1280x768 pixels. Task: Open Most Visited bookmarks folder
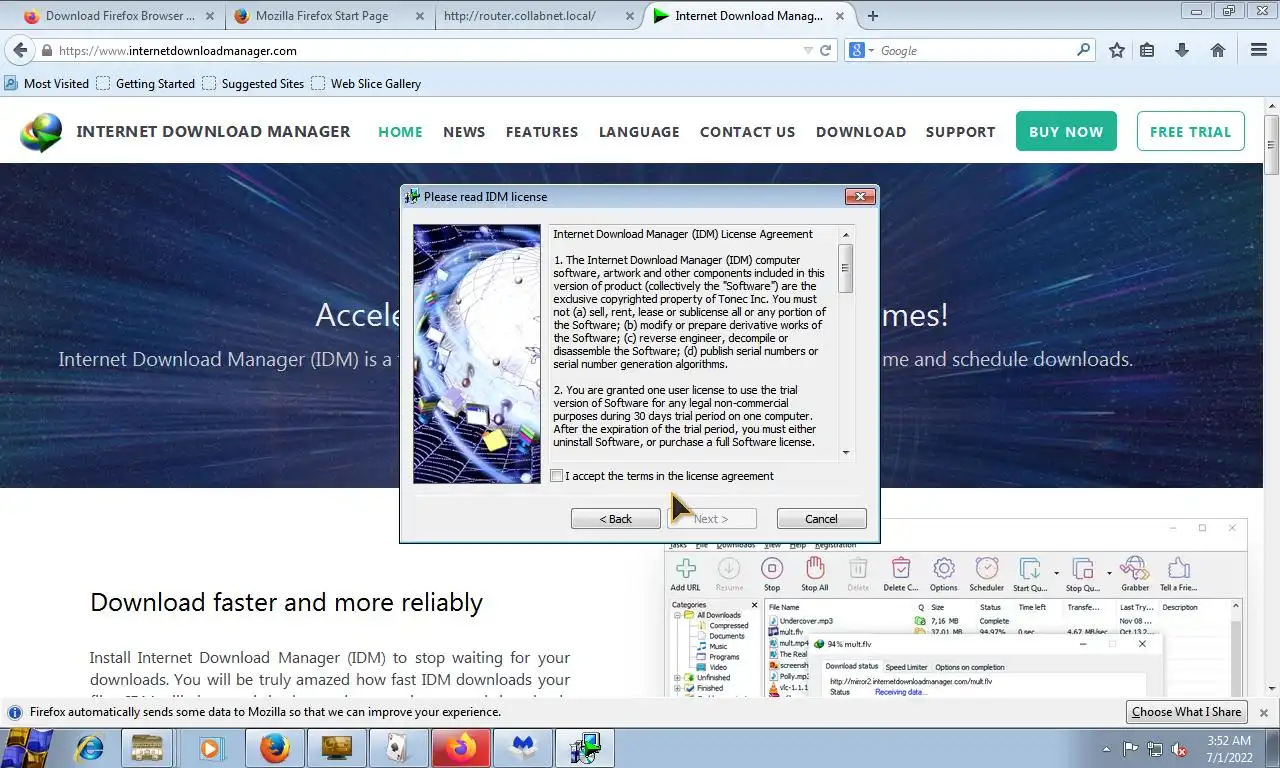click(x=47, y=84)
